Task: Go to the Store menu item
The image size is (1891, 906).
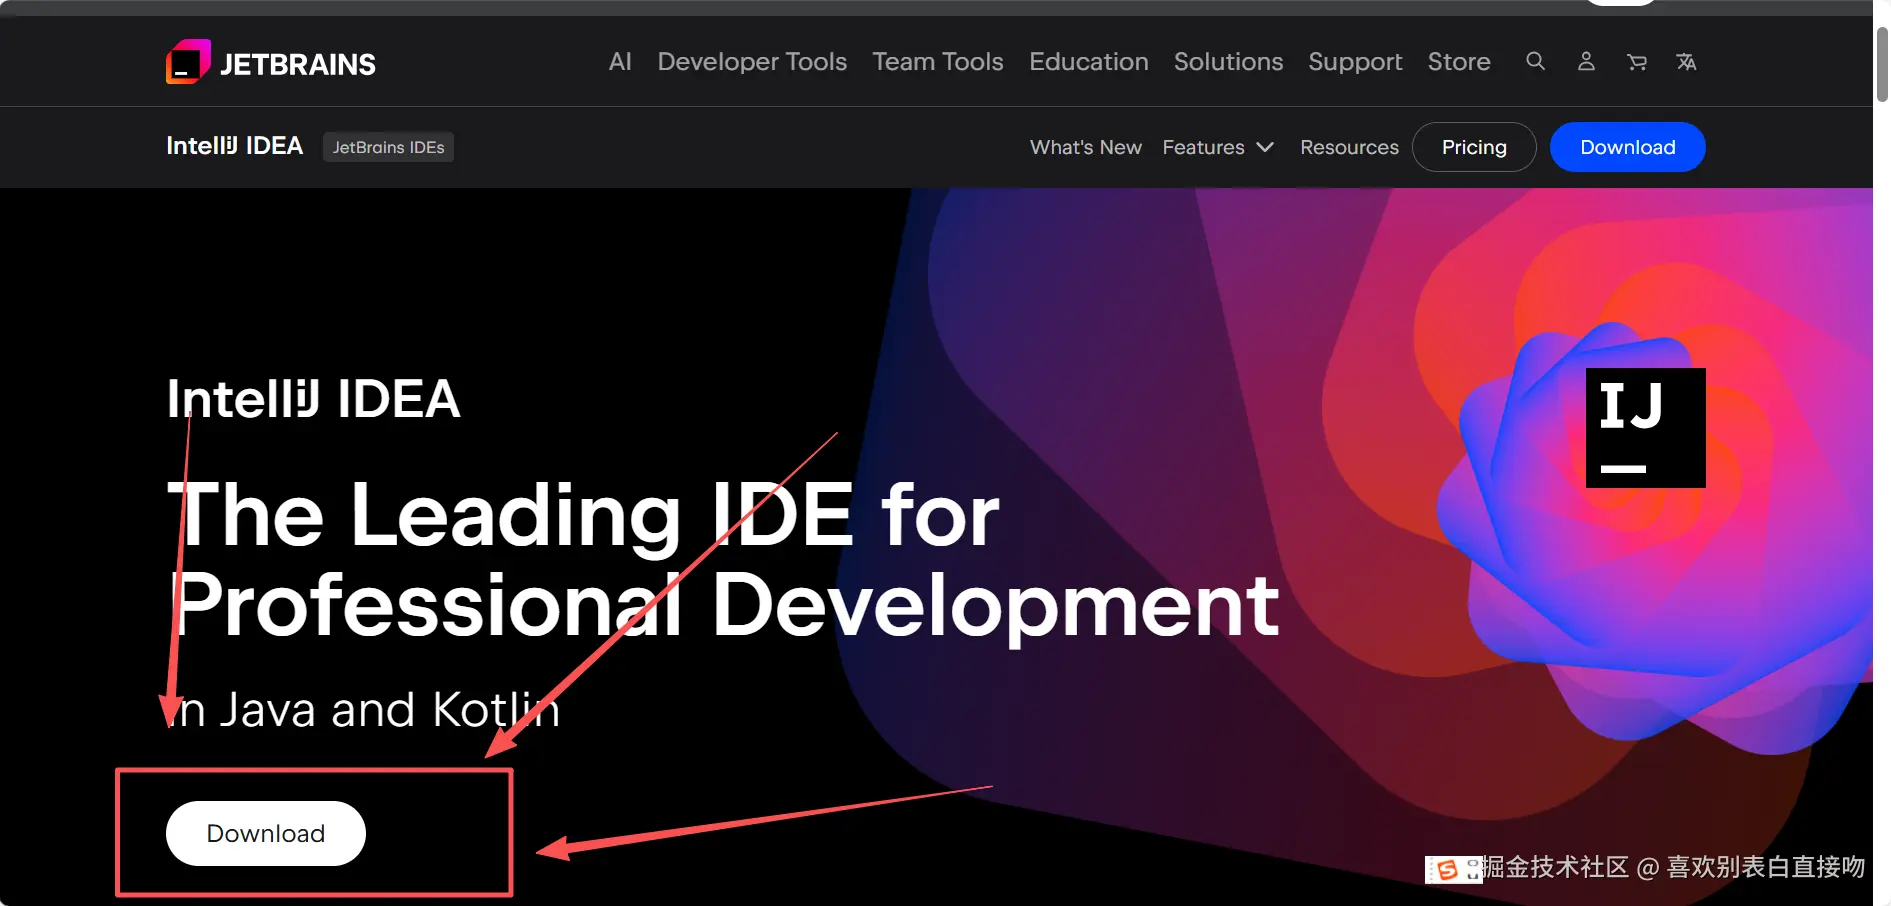Action: pyautogui.click(x=1459, y=62)
